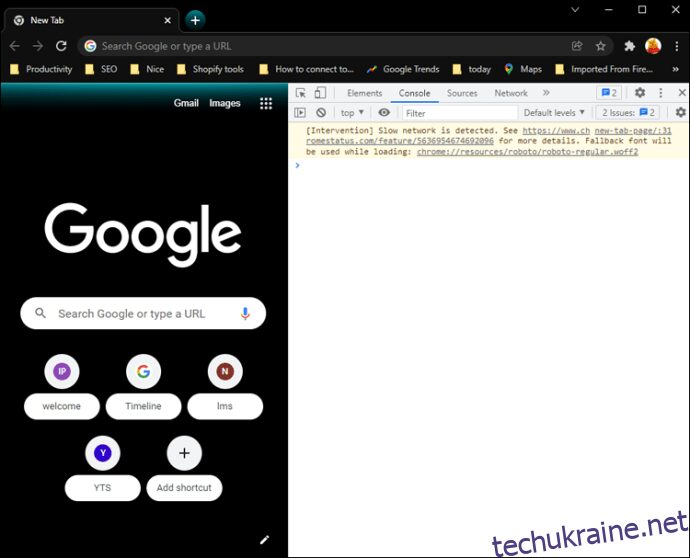Open the Maps bookmark
This screenshot has height=558, width=690.
pos(523,69)
